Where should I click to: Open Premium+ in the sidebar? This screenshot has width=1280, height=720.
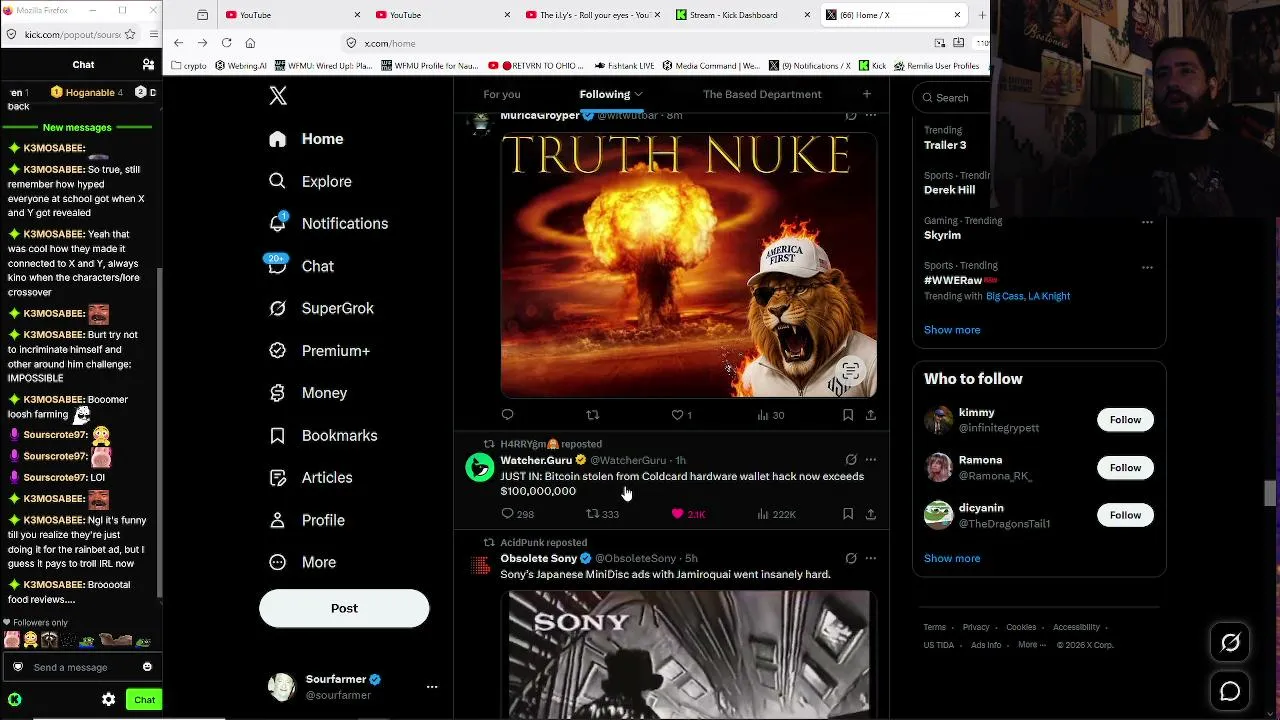(x=320, y=350)
